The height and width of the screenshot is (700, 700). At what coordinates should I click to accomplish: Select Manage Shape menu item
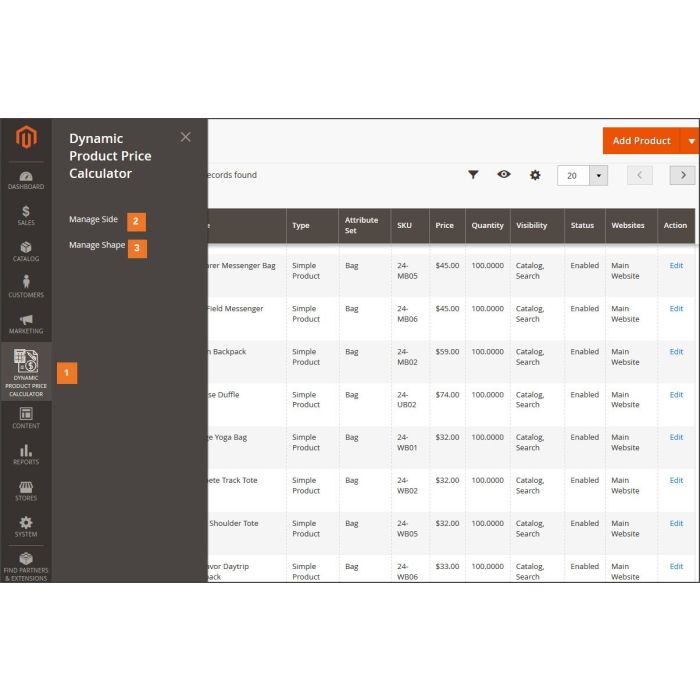coord(97,245)
